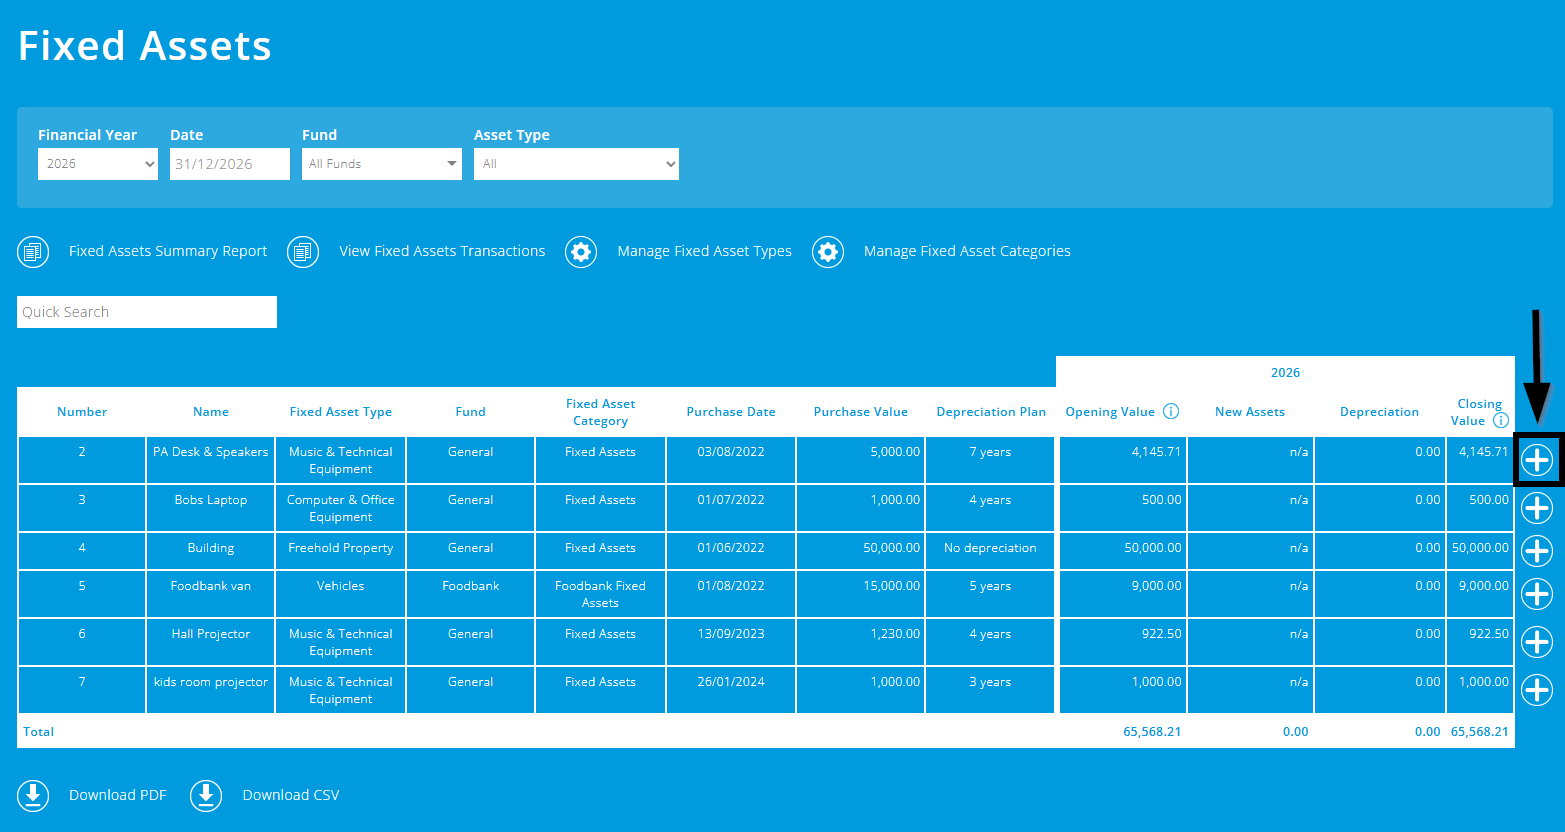The height and width of the screenshot is (832, 1565).
Task: Sort the table by Purchase Date column
Action: coord(730,411)
